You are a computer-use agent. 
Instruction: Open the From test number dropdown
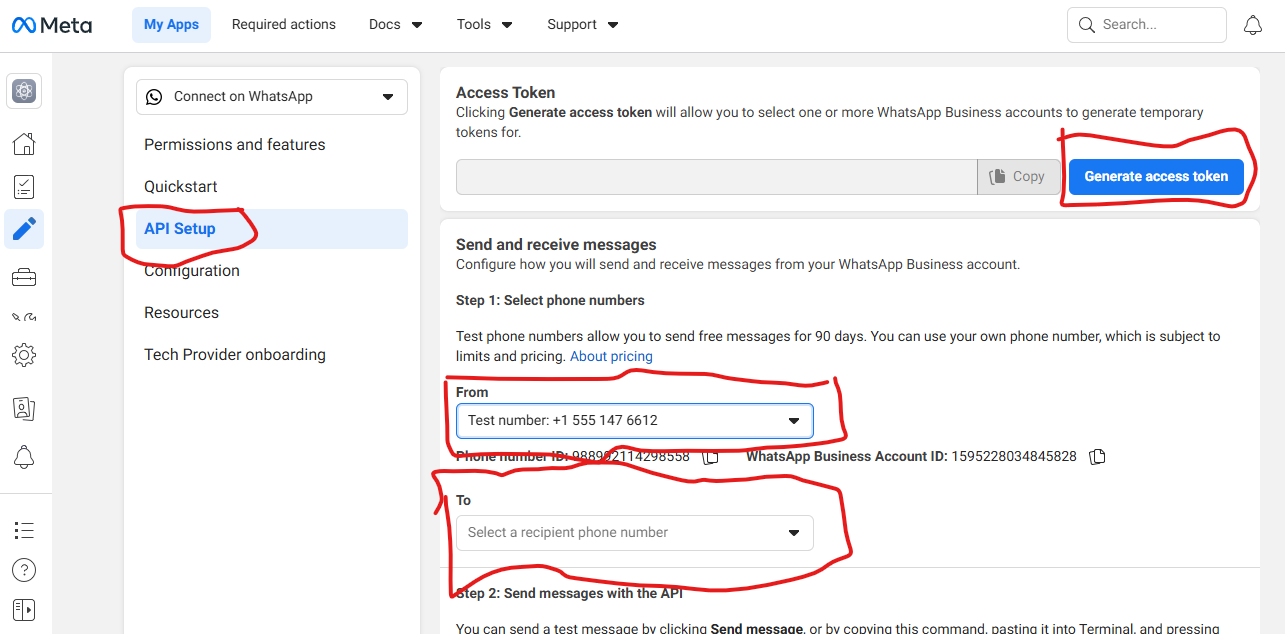click(x=634, y=421)
